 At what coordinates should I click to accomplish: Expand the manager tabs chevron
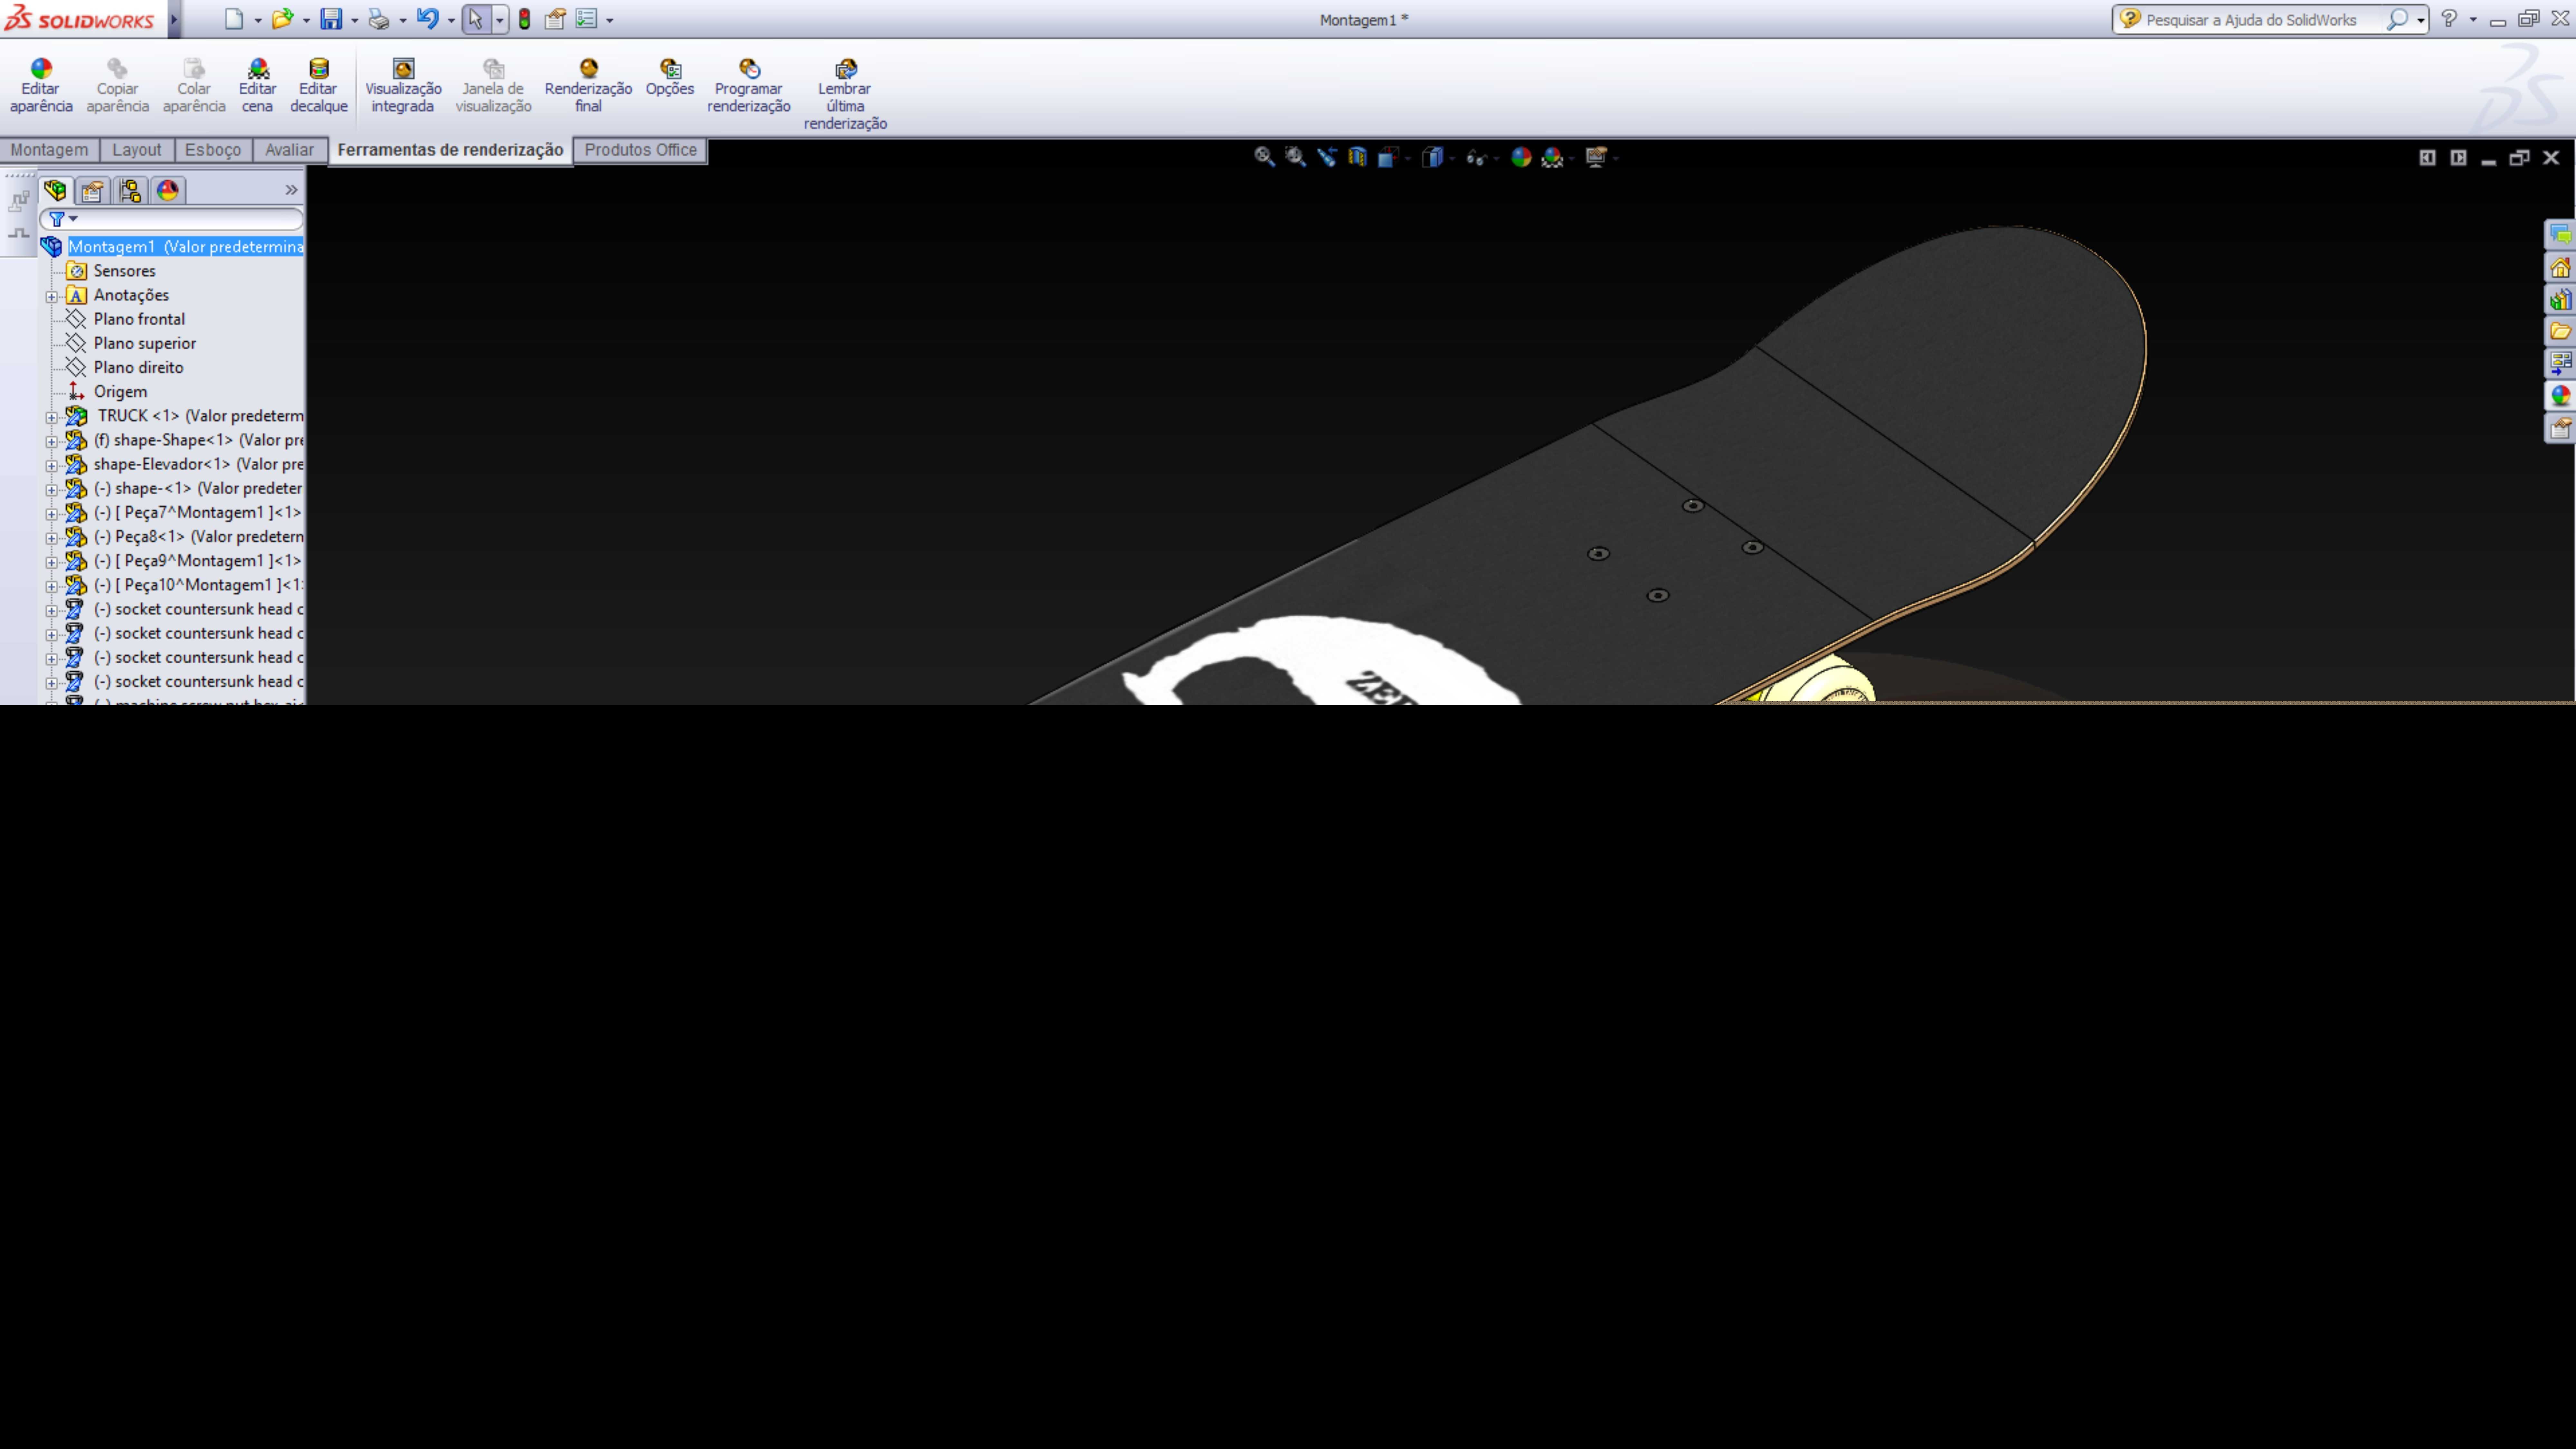[291, 190]
